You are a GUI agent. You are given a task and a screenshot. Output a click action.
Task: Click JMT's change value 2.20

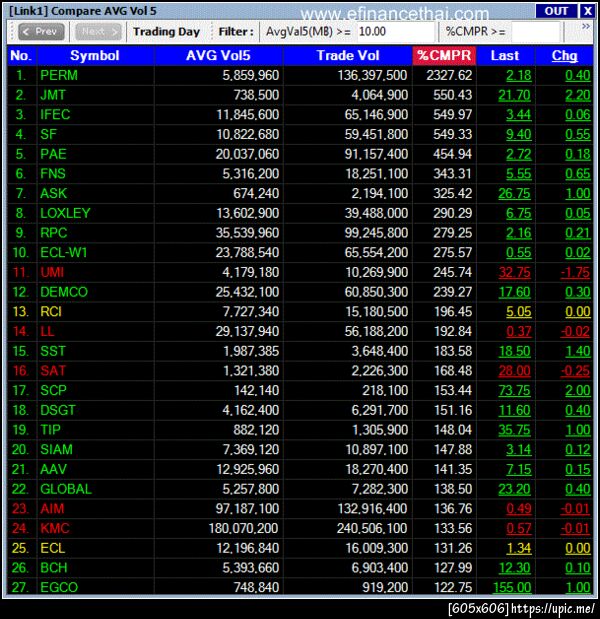click(578, 95)
